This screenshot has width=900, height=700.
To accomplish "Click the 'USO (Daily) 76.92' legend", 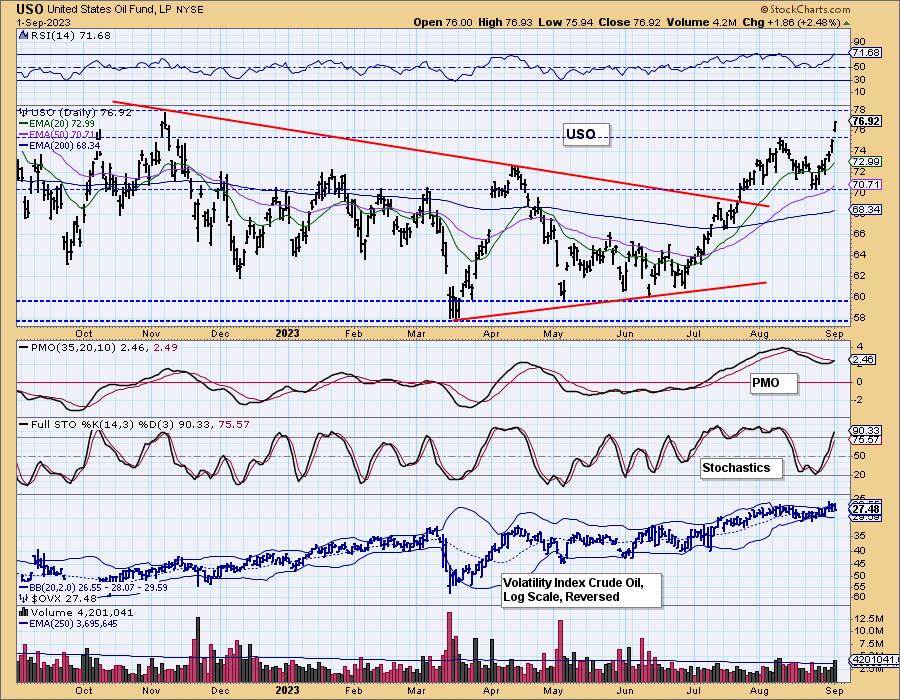I will [76, 112].
